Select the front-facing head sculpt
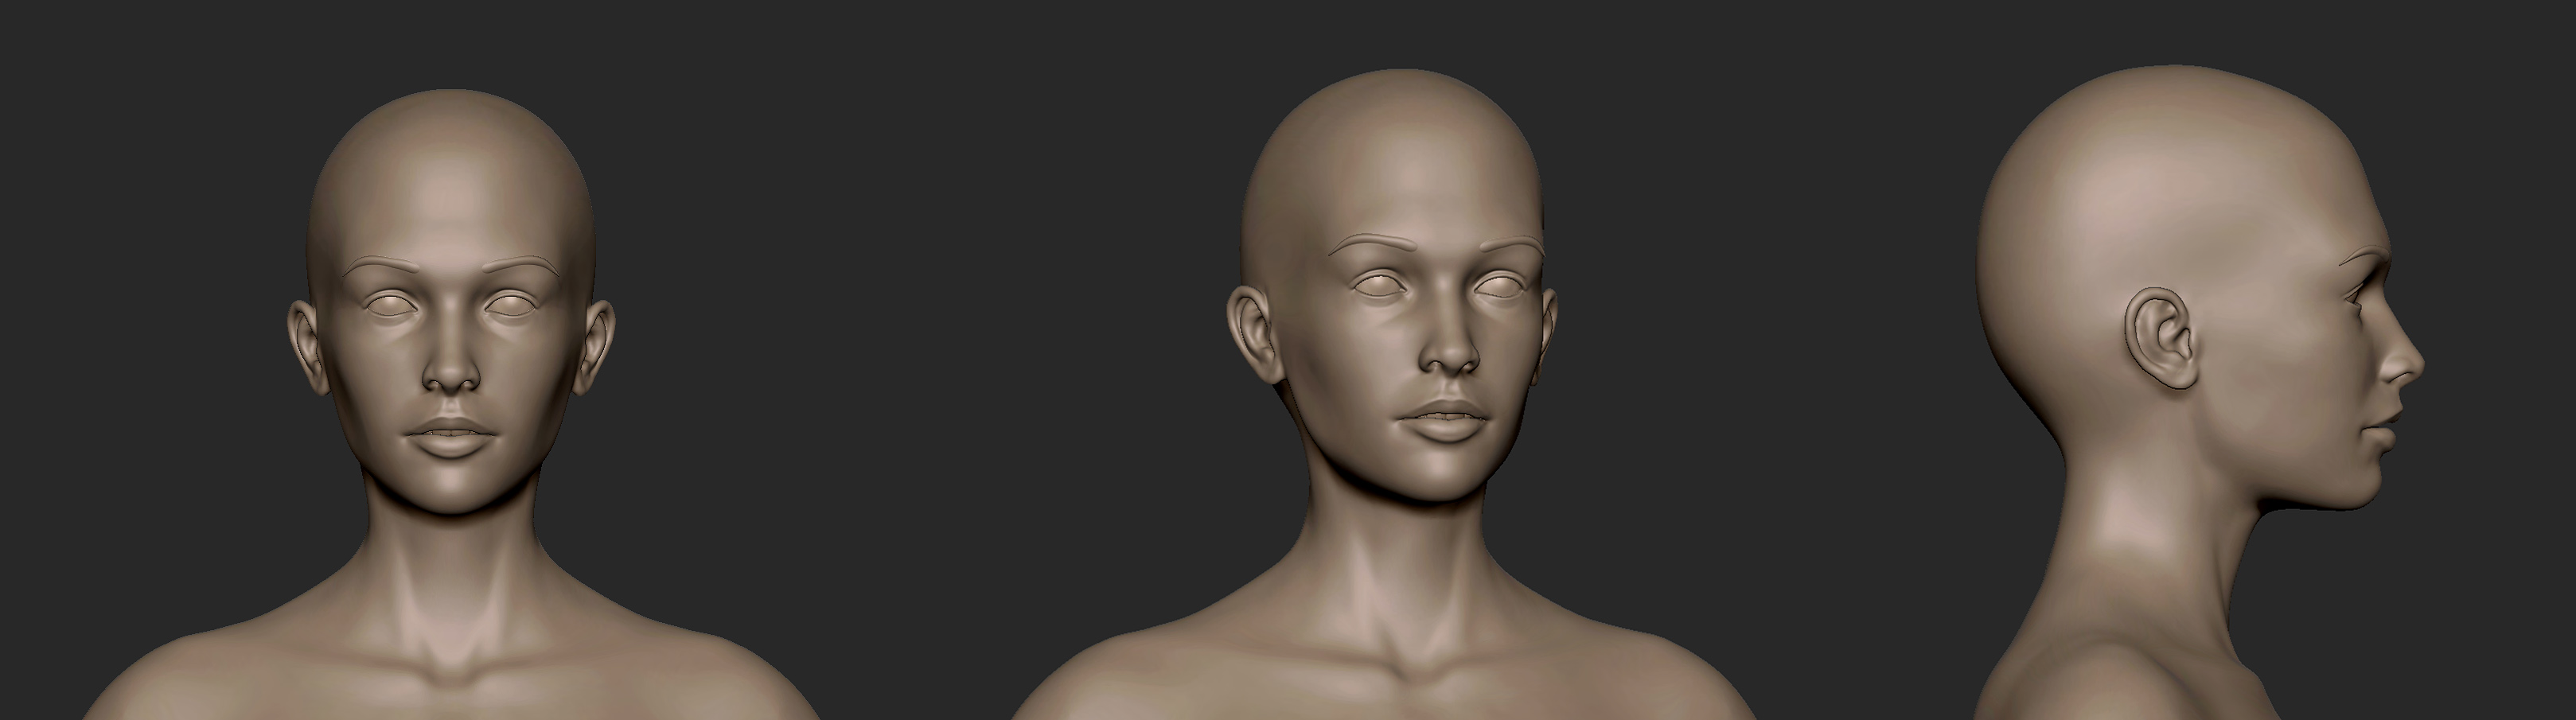 click(450, 405)
